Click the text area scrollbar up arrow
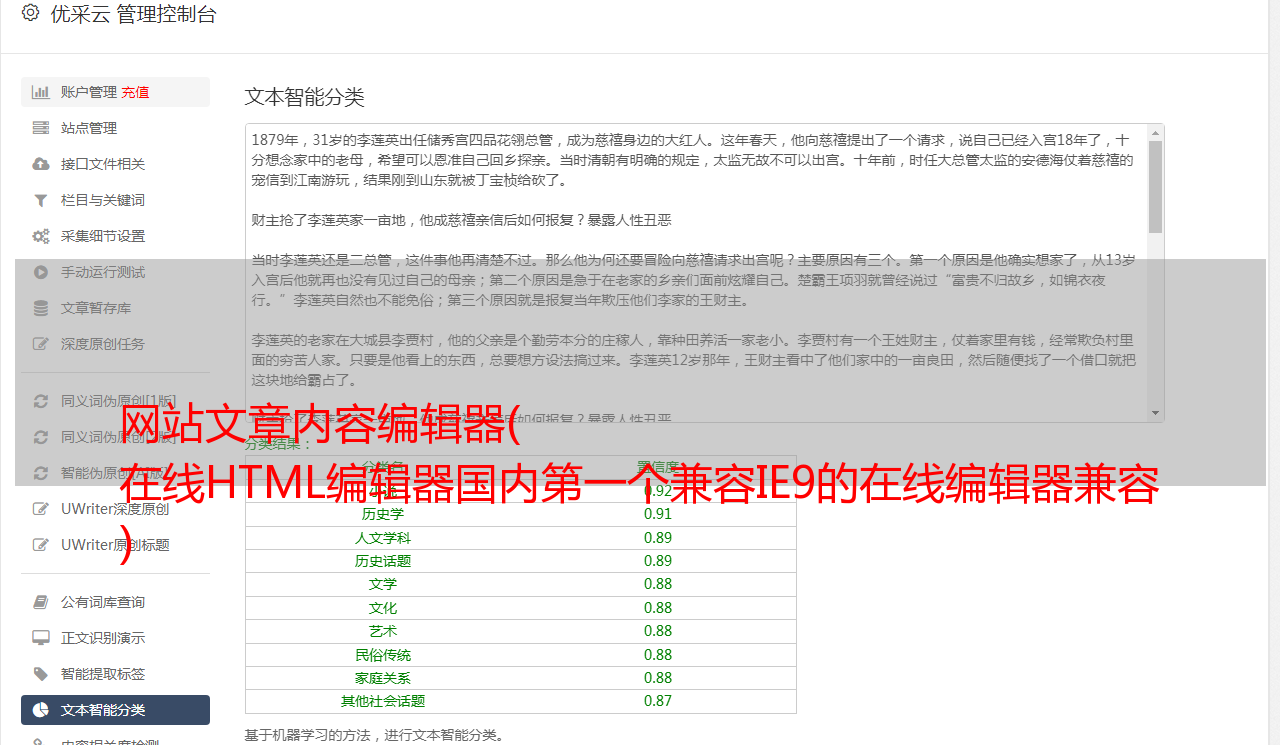The image size is (1280, 745). point(1155,133)
